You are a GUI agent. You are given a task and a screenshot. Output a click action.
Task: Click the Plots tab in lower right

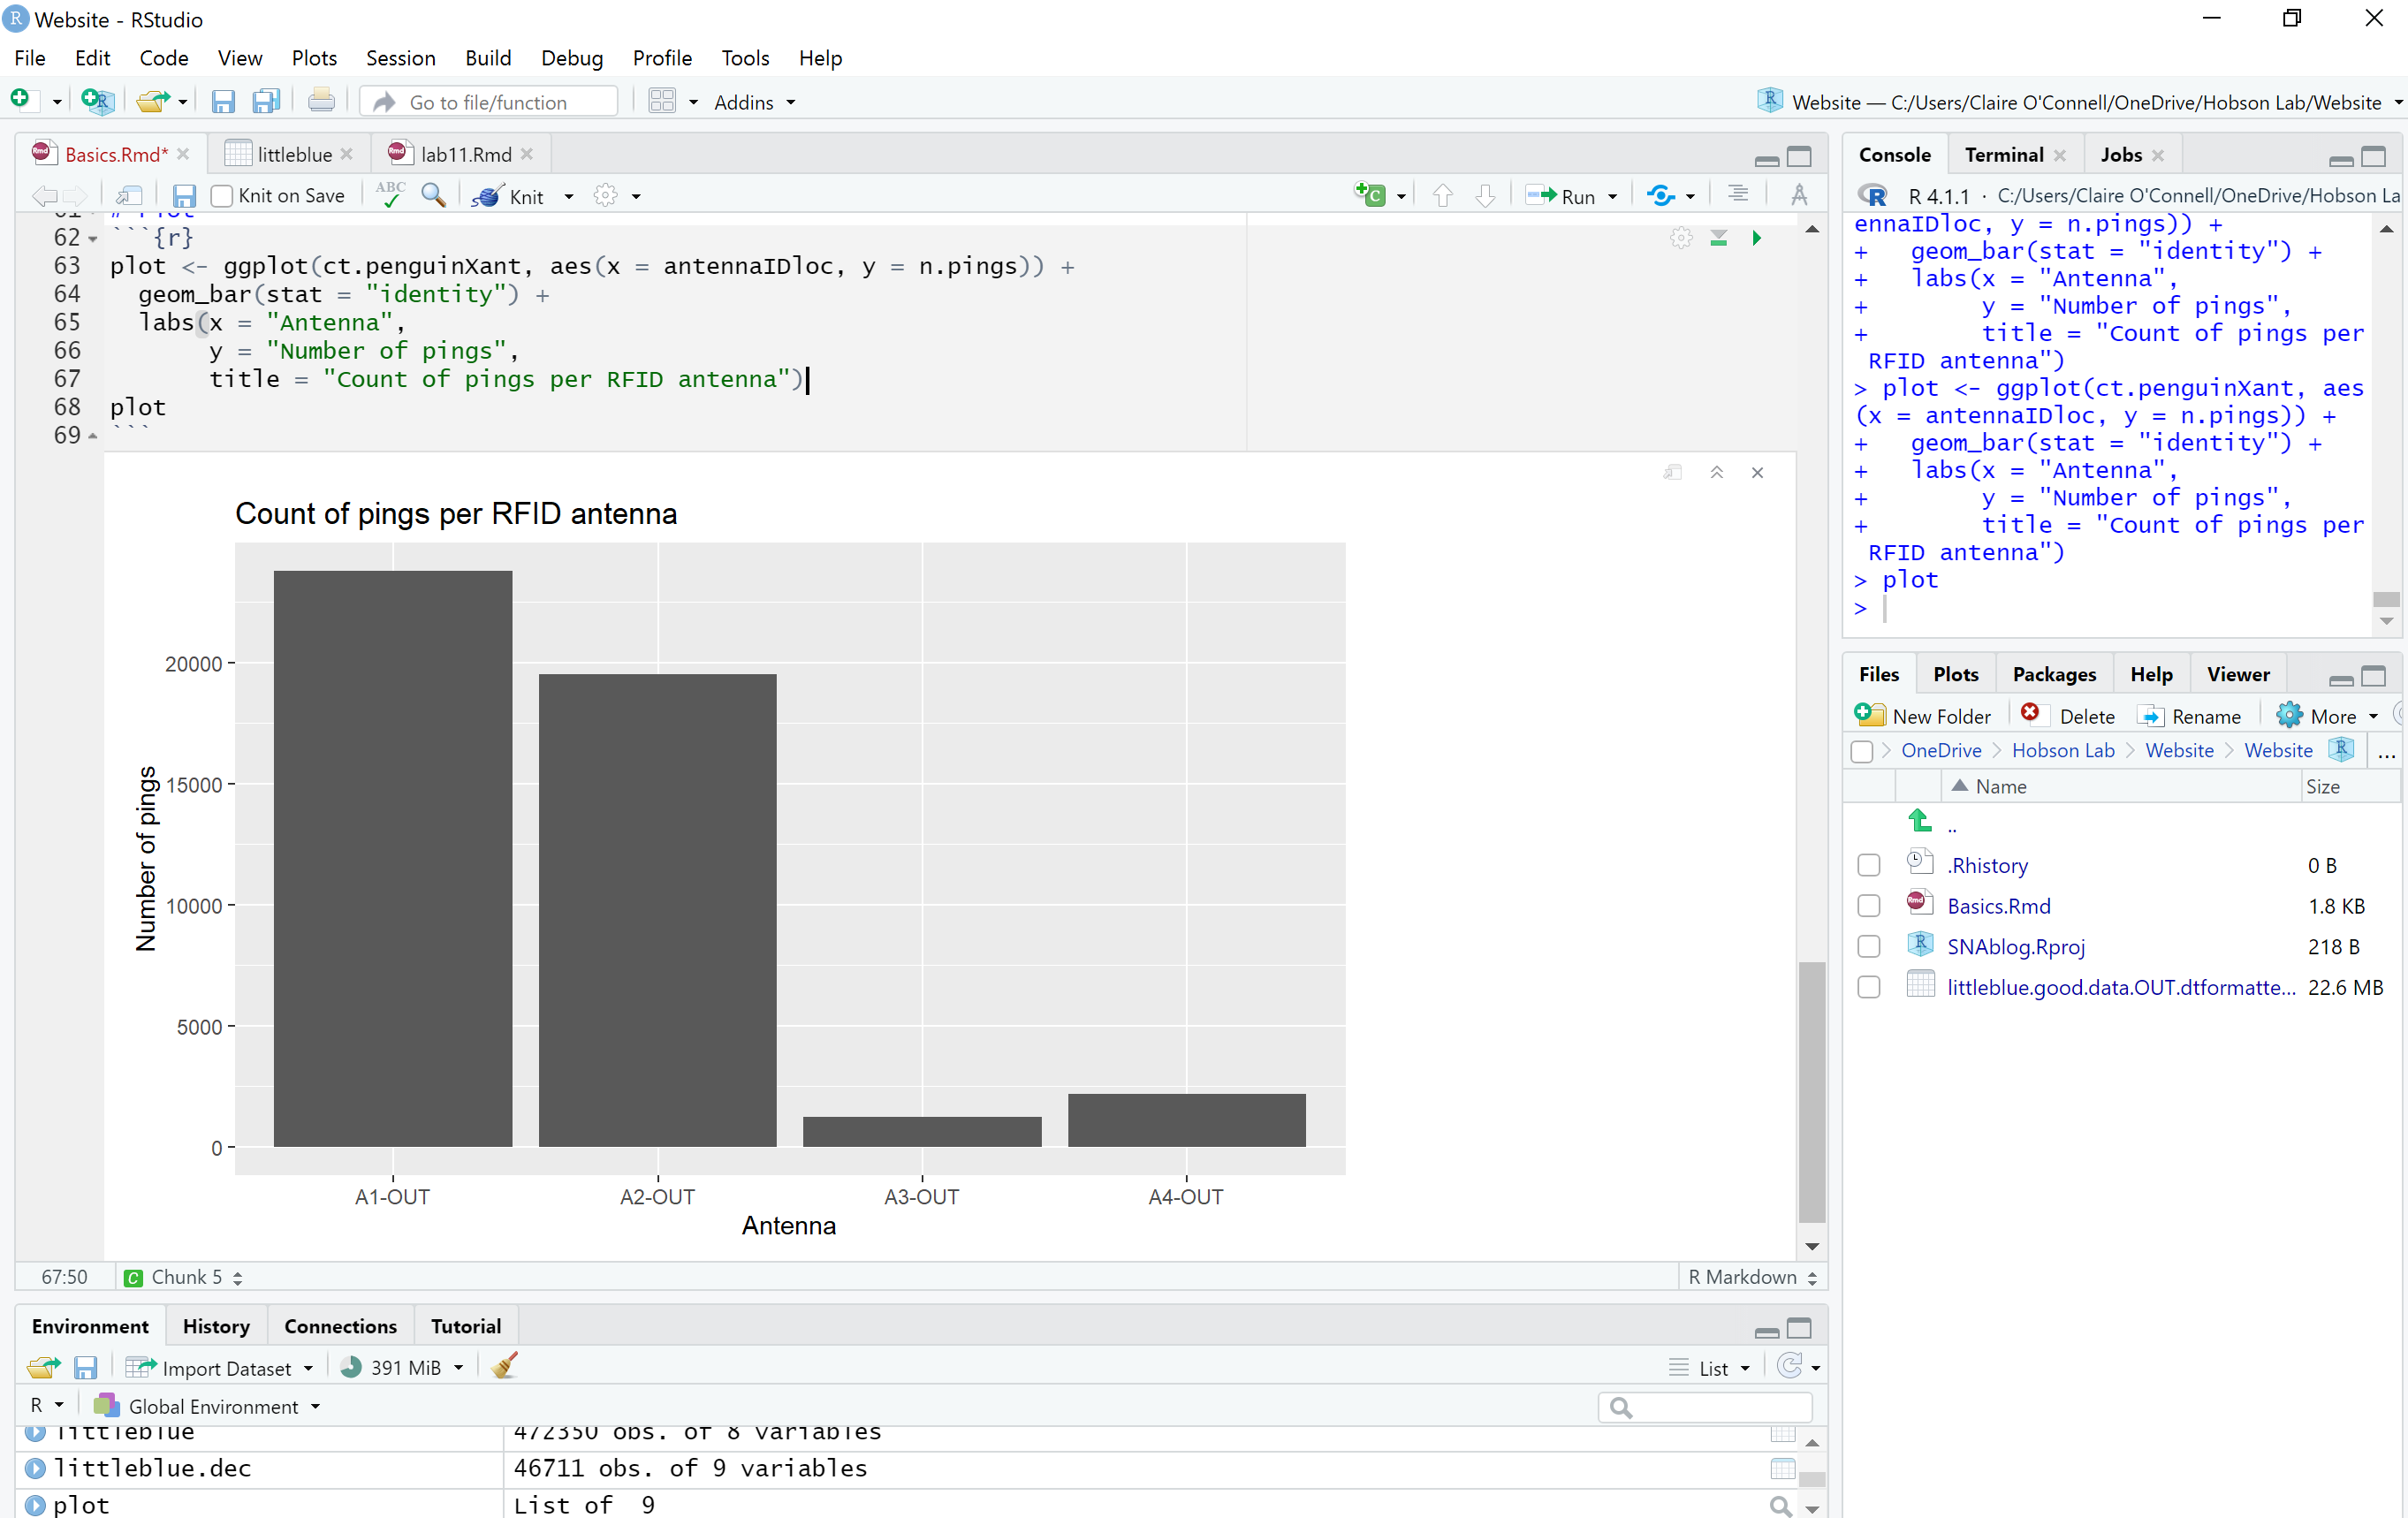coord(1953,673)
